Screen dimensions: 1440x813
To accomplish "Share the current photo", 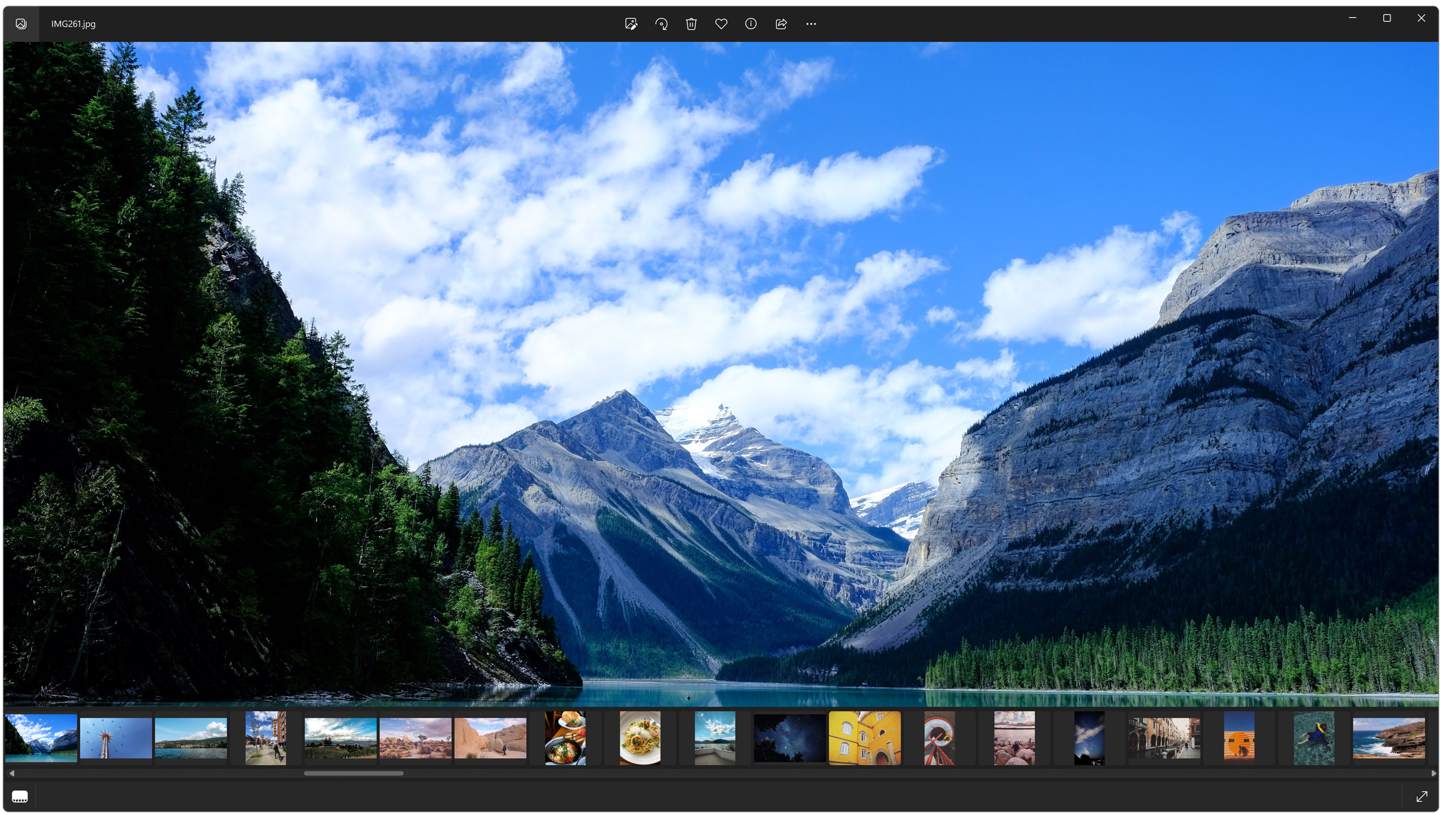I will click(x=781, y=23).
